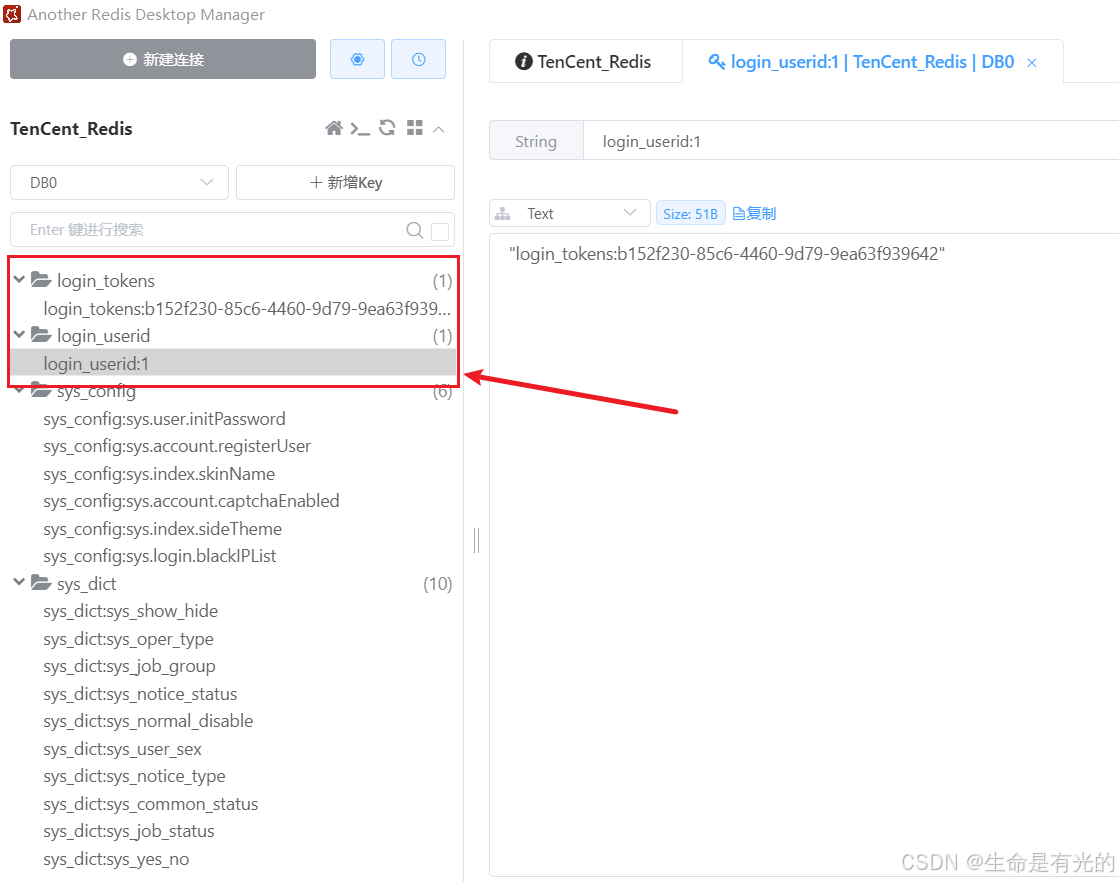Open key login_tokens:b152f230-85c6-4460-9d79-9ea63f939...
This screenshot has height=882, width=1119.
point(247,308)
